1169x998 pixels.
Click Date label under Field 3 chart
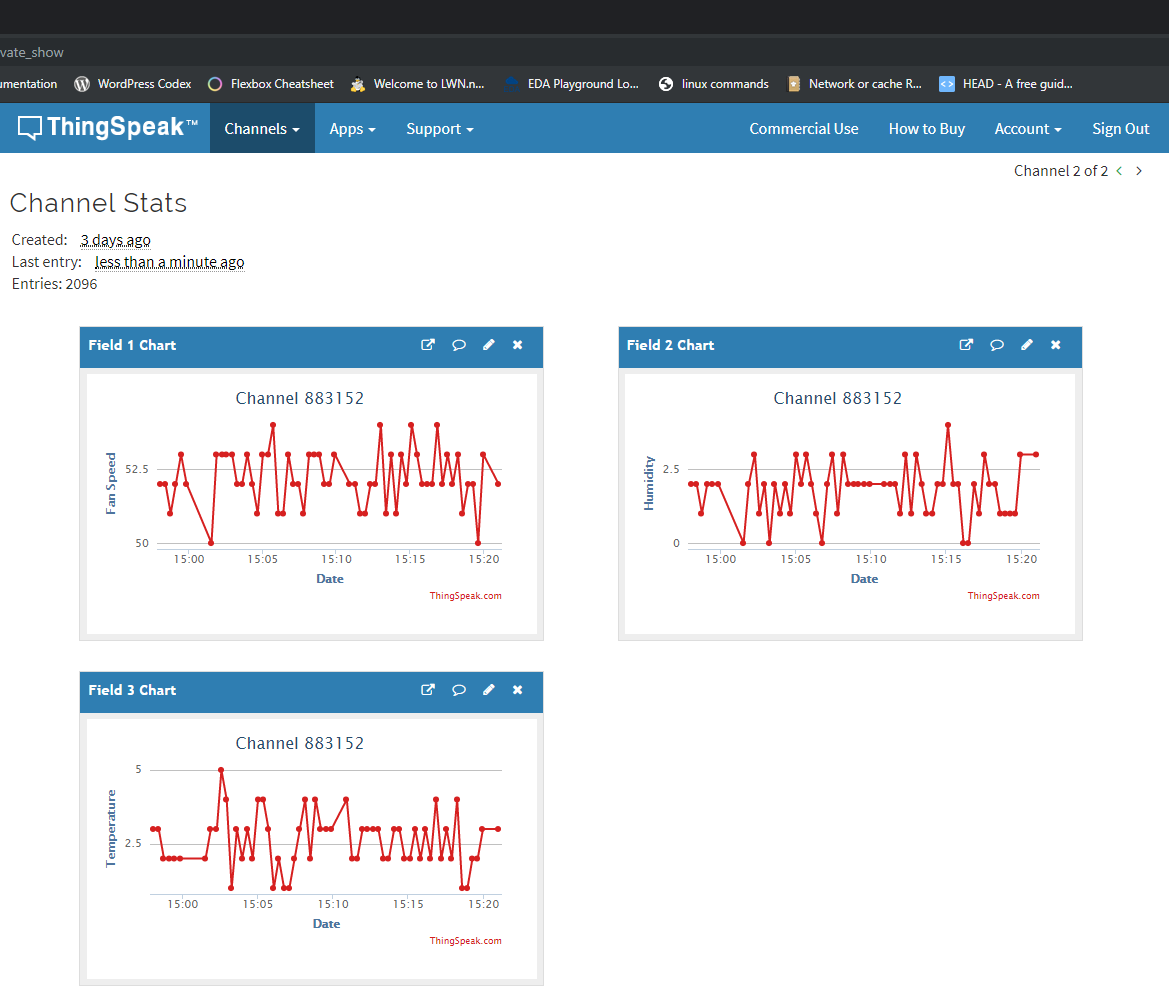[326, 923]
